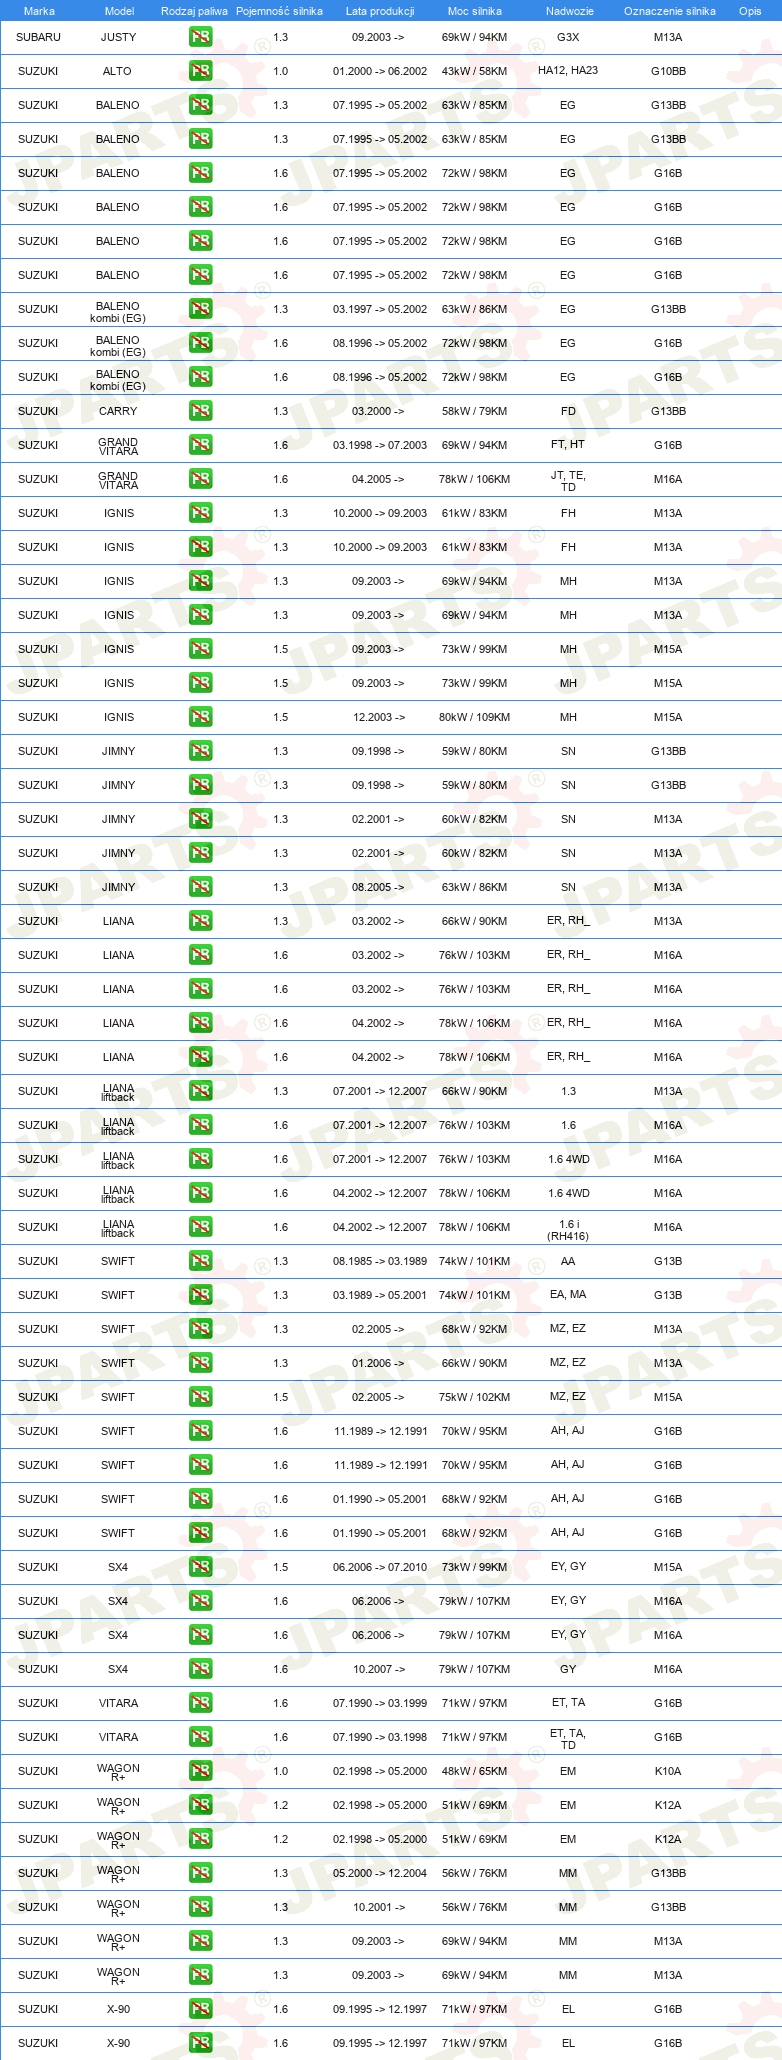Click power value 48kW / 65KM

point(474,1771)
